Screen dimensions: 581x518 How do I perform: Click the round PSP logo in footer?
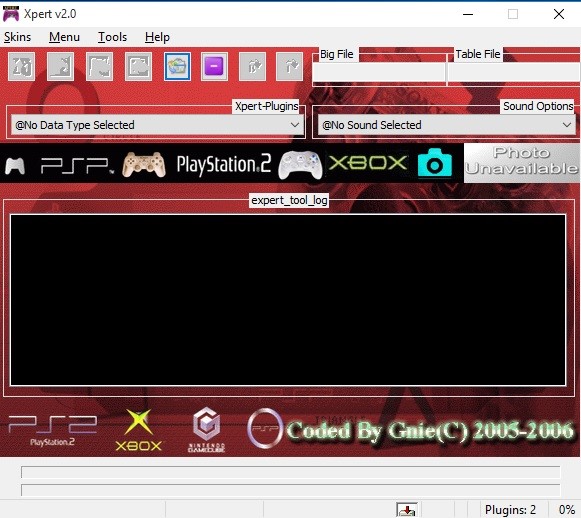(x=265, y=429)
